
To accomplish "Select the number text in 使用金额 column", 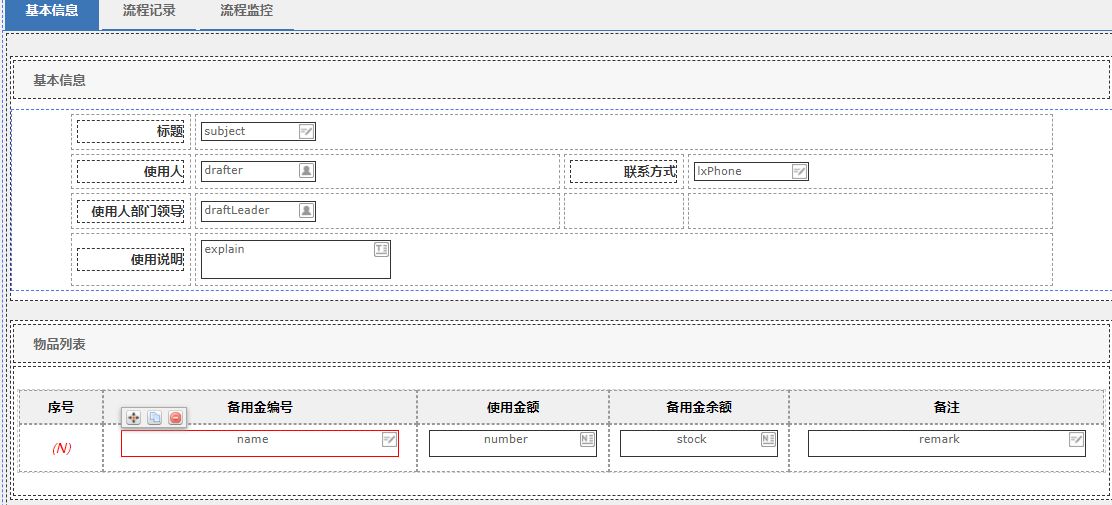I will click(506, 440).
